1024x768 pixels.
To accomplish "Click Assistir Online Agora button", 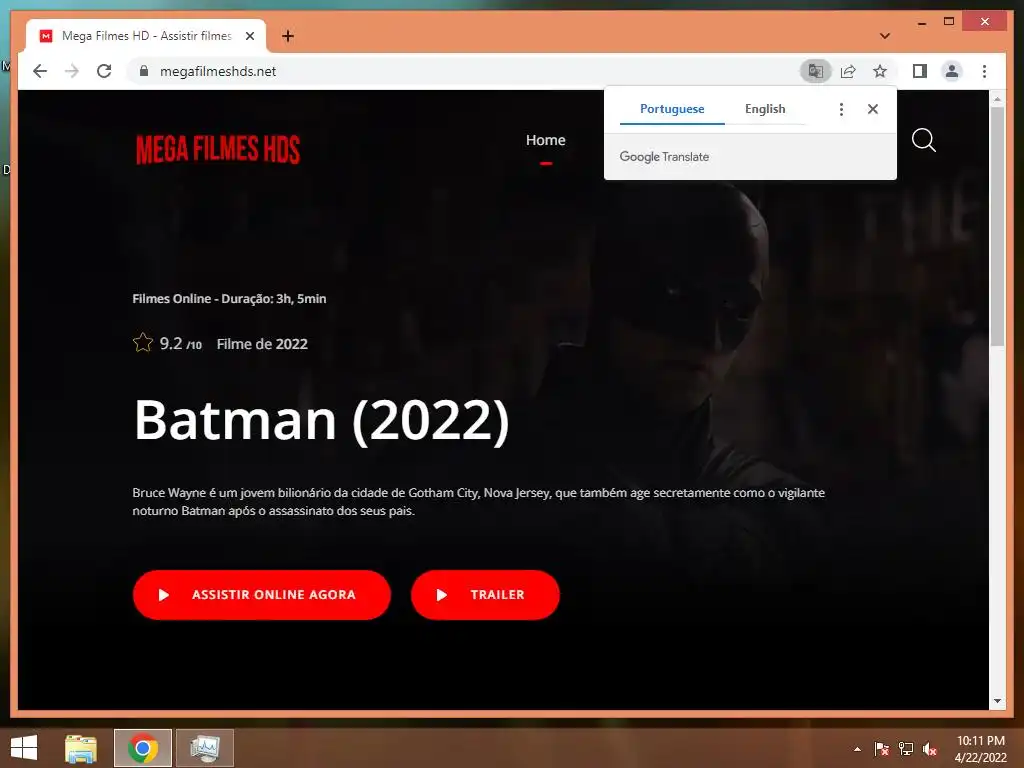I will [x=261, y=595].
